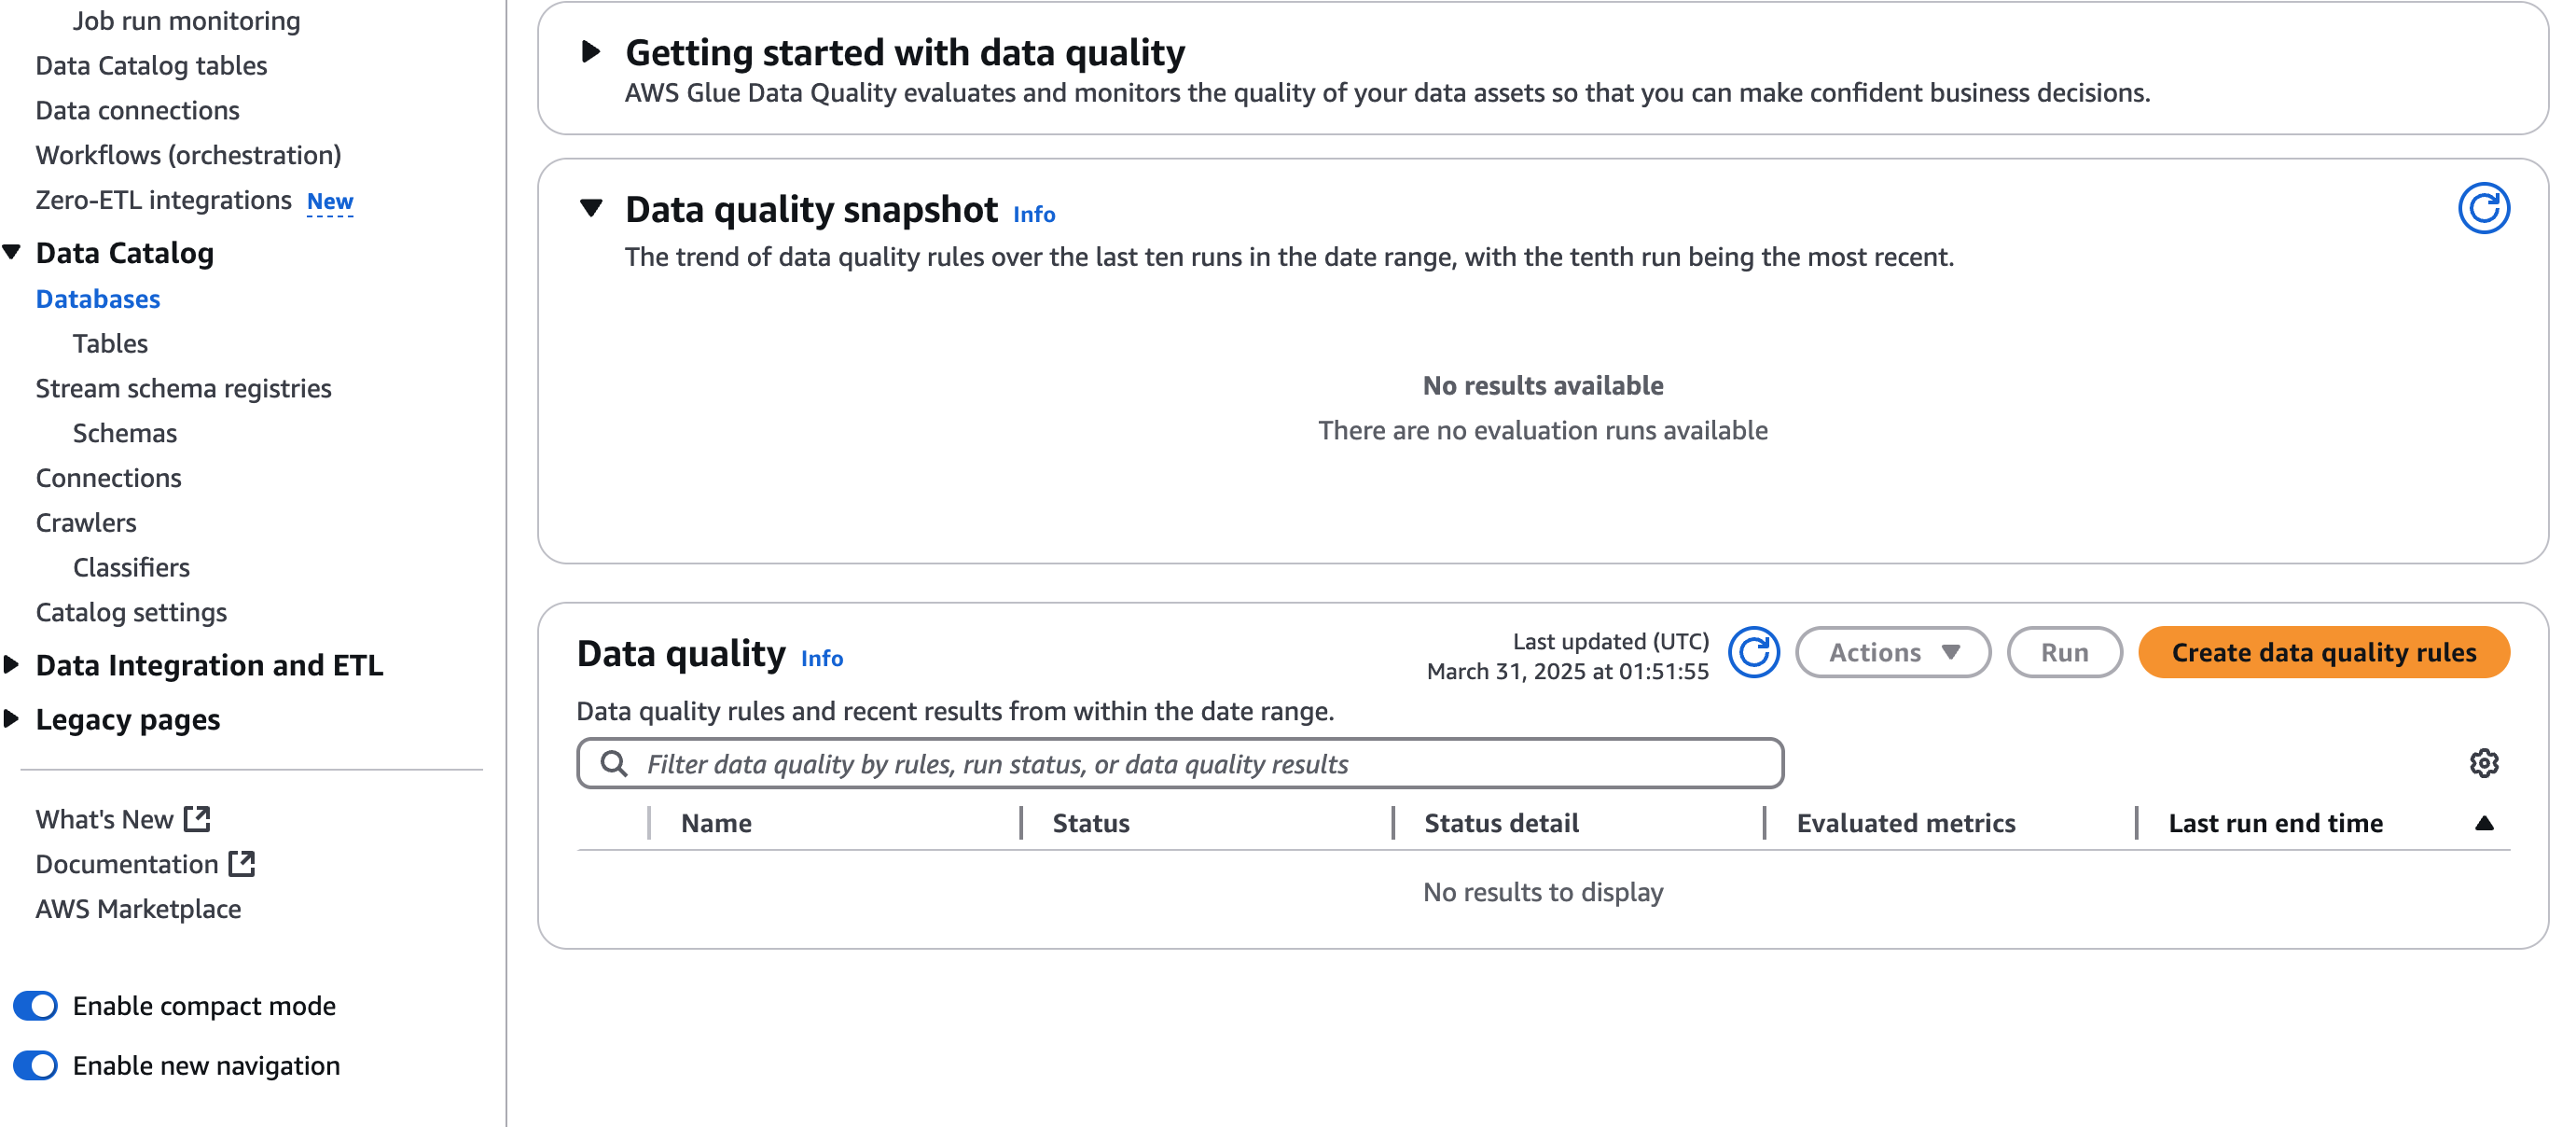Open the Crawlers page from the sidebar
Viewport: 2576px width, 1127px height.
click(86, 522)
